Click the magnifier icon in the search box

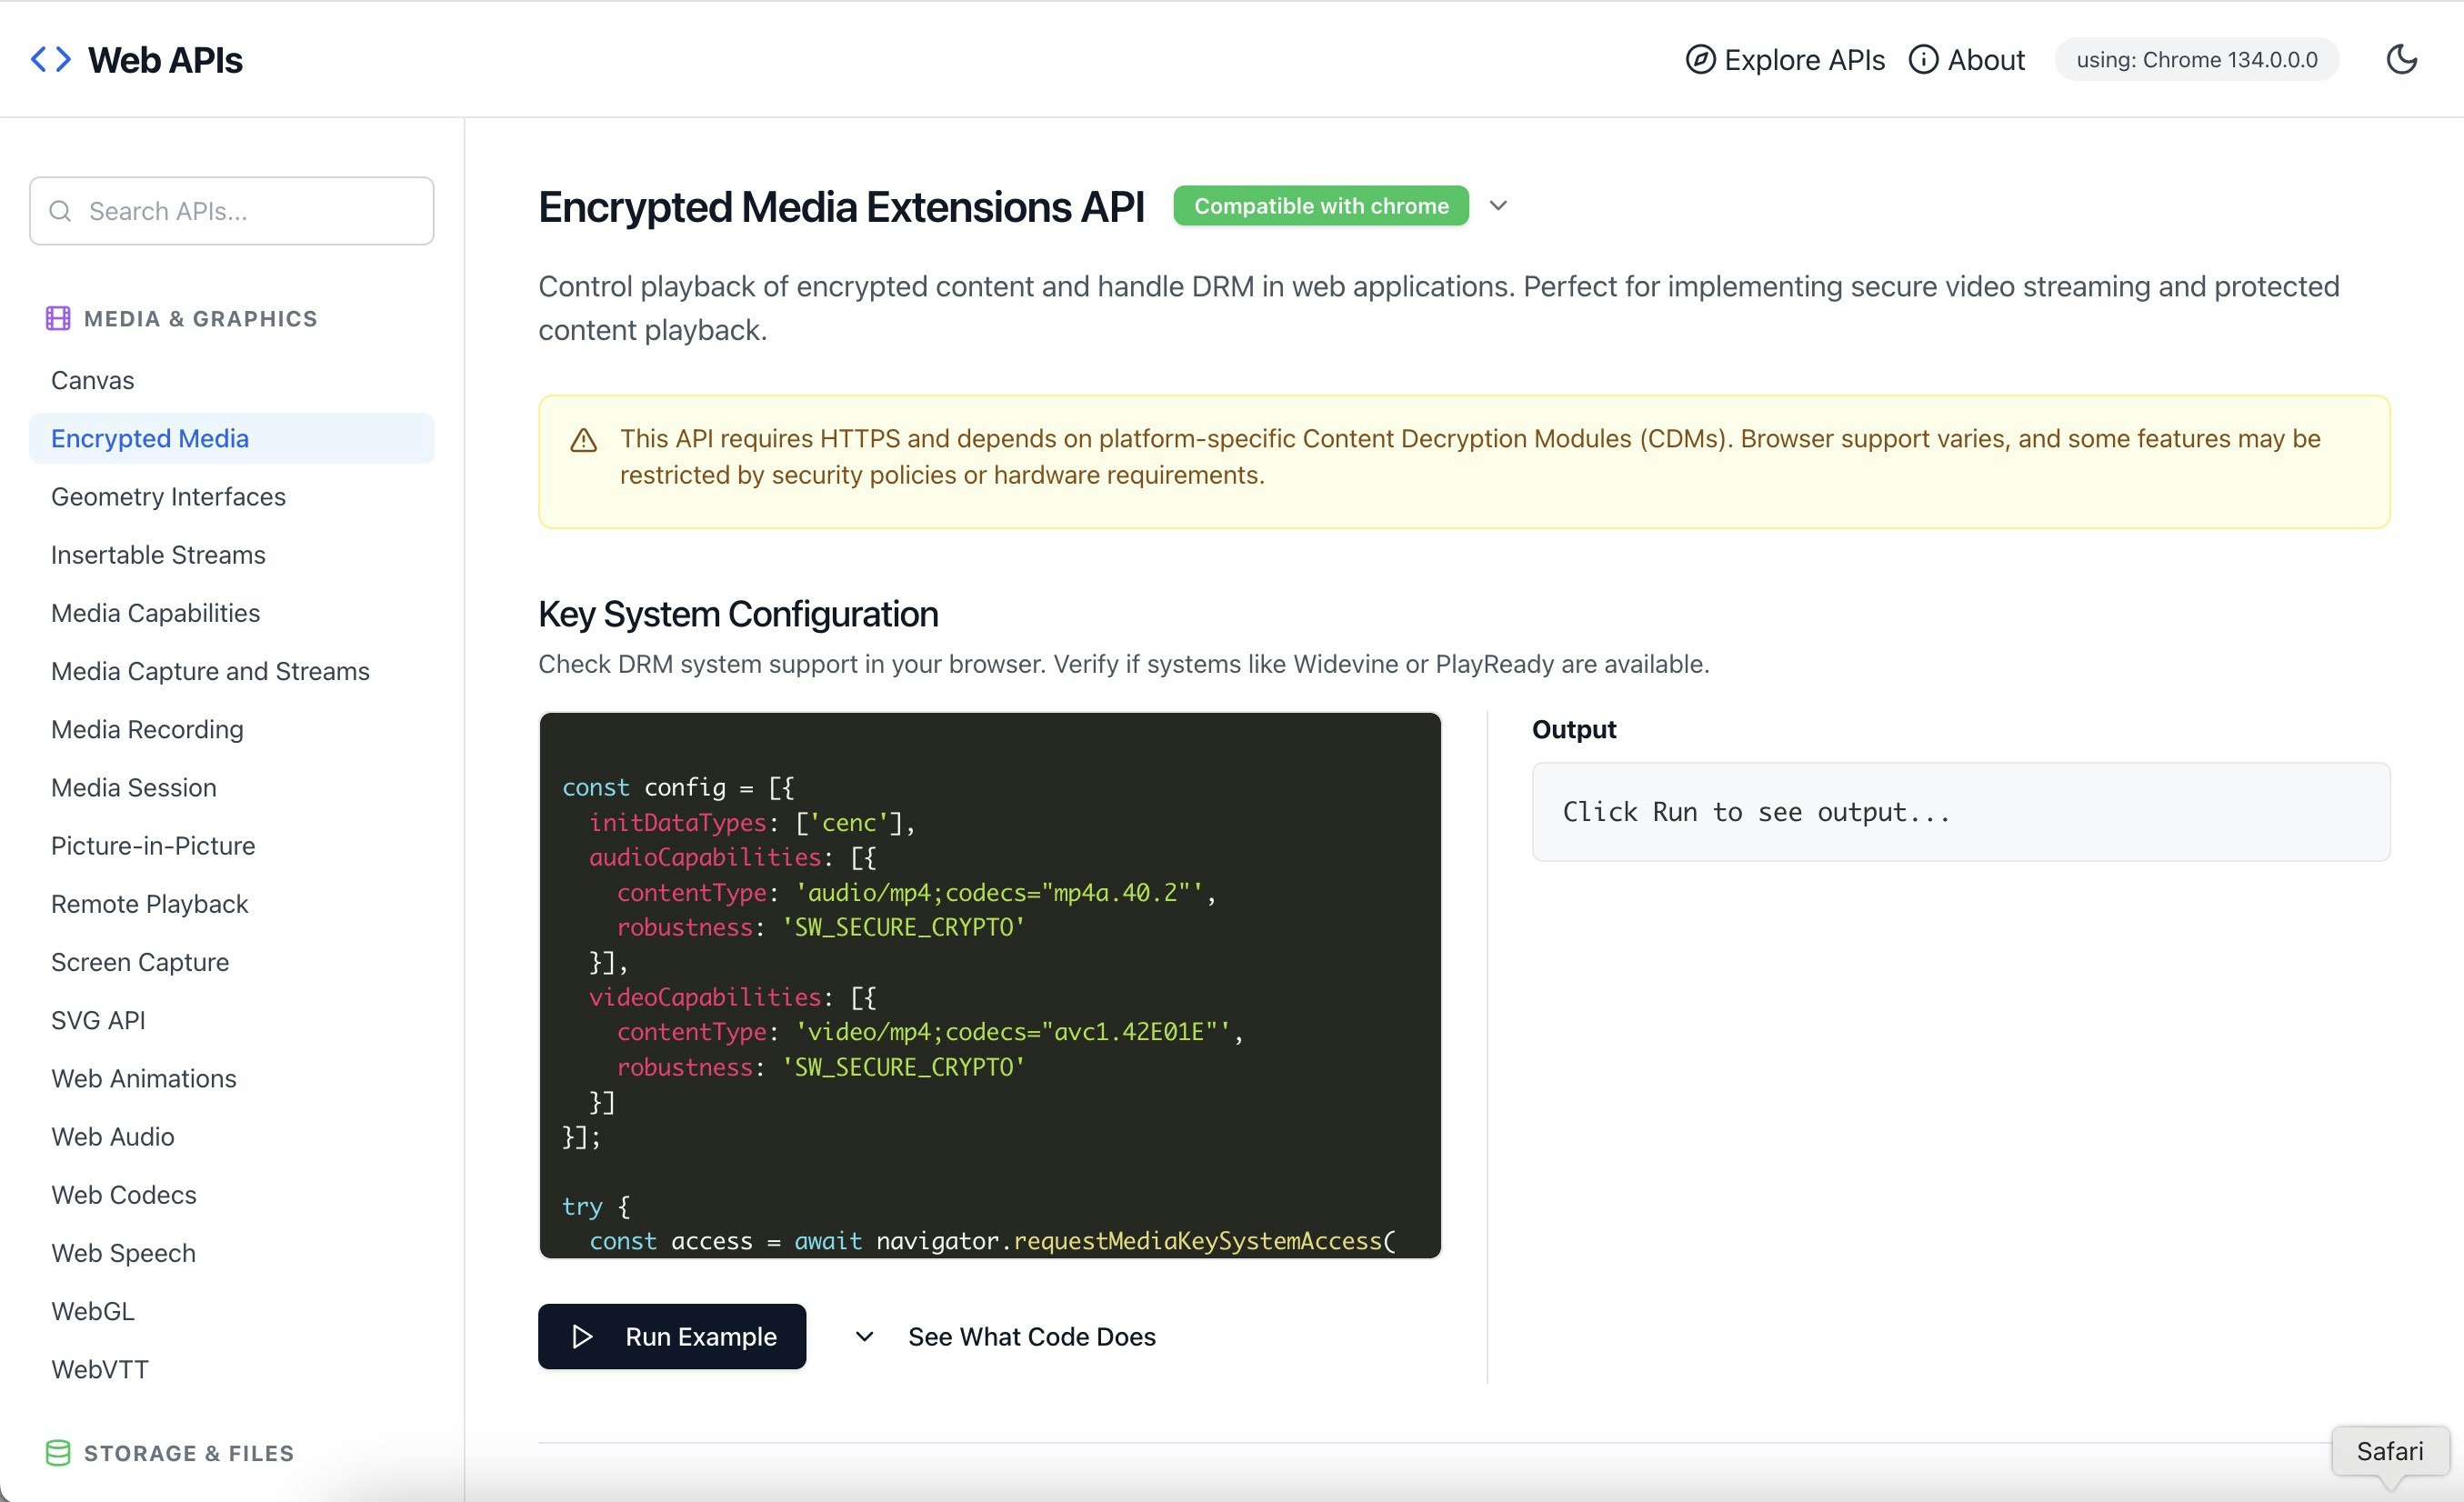pos(60,211)
